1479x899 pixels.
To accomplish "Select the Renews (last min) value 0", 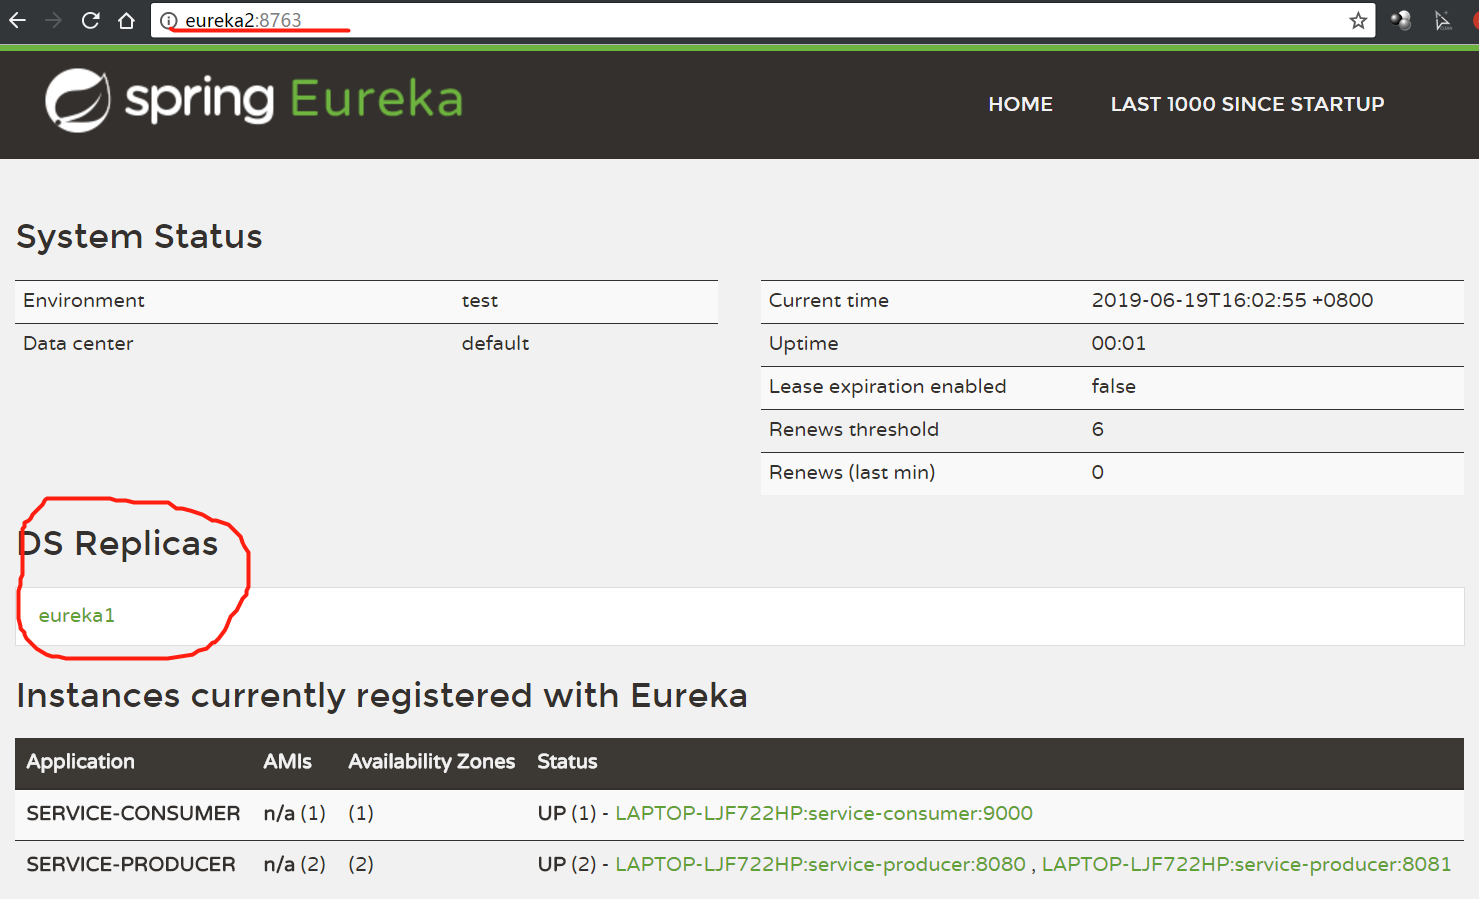I will point(1097,472).
